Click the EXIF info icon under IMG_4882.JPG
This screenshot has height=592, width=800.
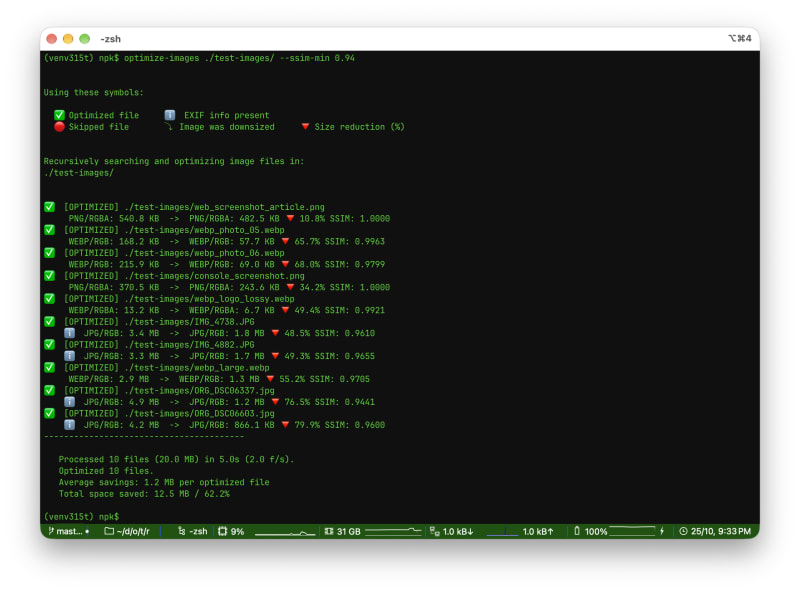tap(69, 356)
